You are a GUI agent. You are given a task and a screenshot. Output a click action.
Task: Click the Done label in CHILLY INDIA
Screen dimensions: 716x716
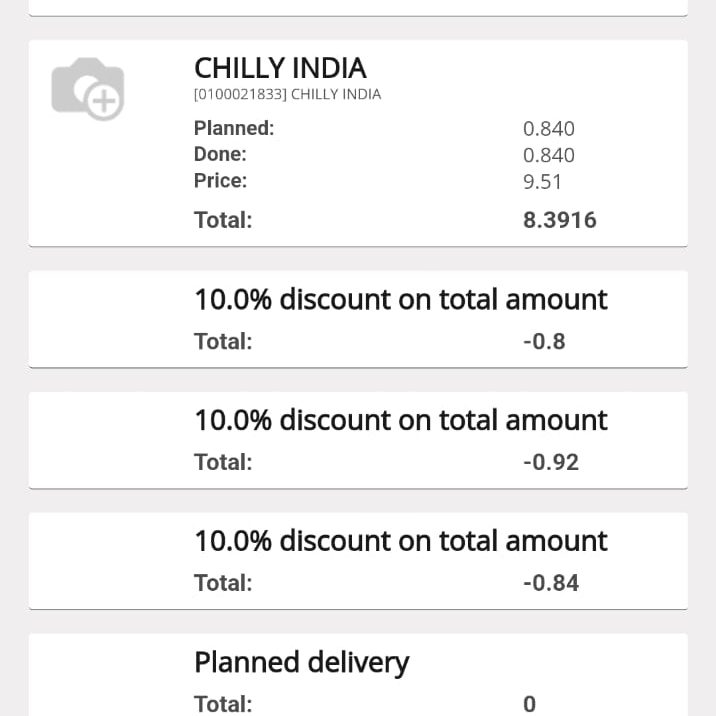[x=220, y=155]
